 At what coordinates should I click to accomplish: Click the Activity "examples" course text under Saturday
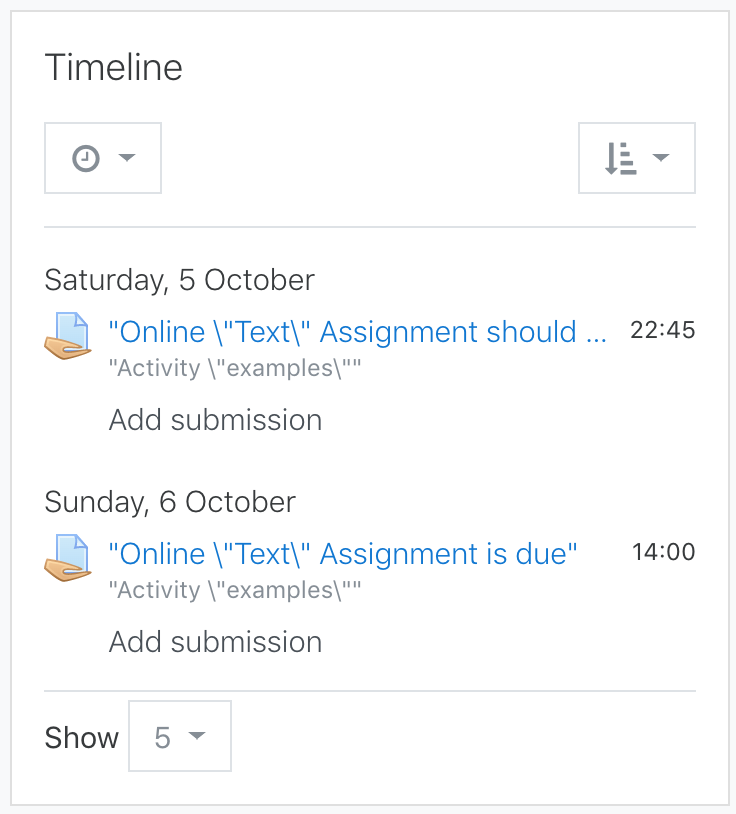(x=235, y=368)
